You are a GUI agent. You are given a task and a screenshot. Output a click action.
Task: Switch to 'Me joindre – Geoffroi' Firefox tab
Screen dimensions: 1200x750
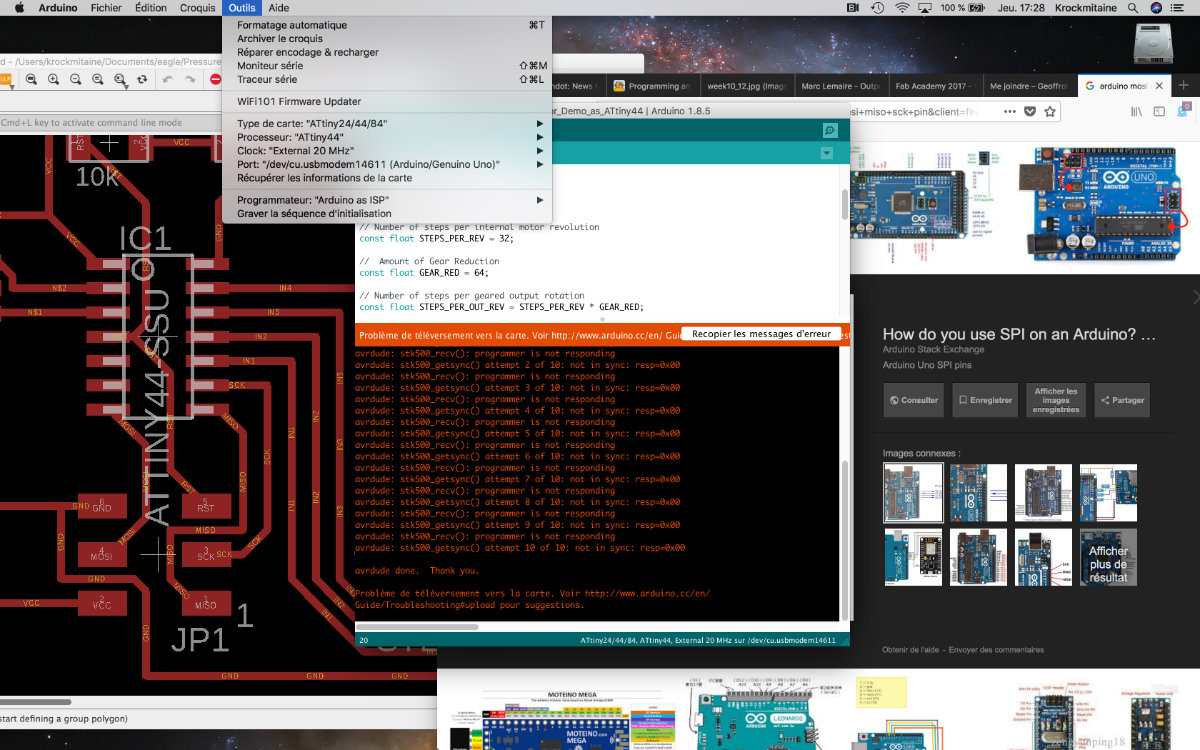pos(1028,86)
